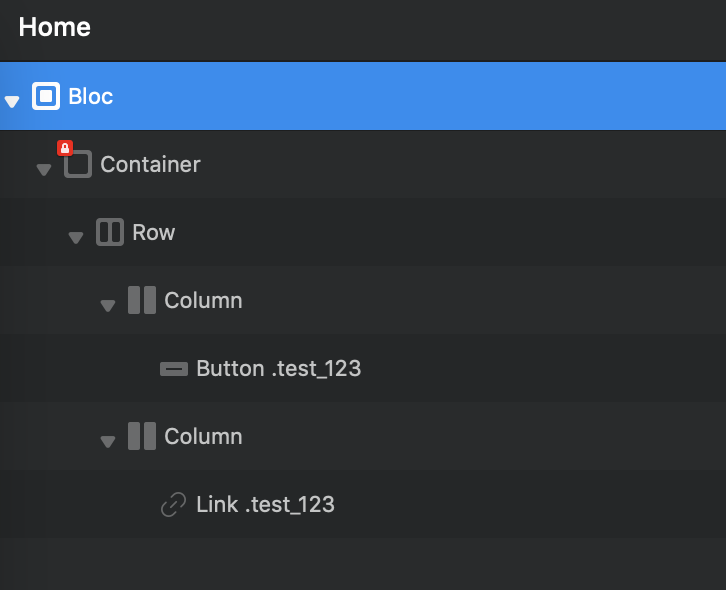The height and width of the screenshot is (590, 726).
Task: Collapse the Bloc layer tree
Action: pos(12,101)
